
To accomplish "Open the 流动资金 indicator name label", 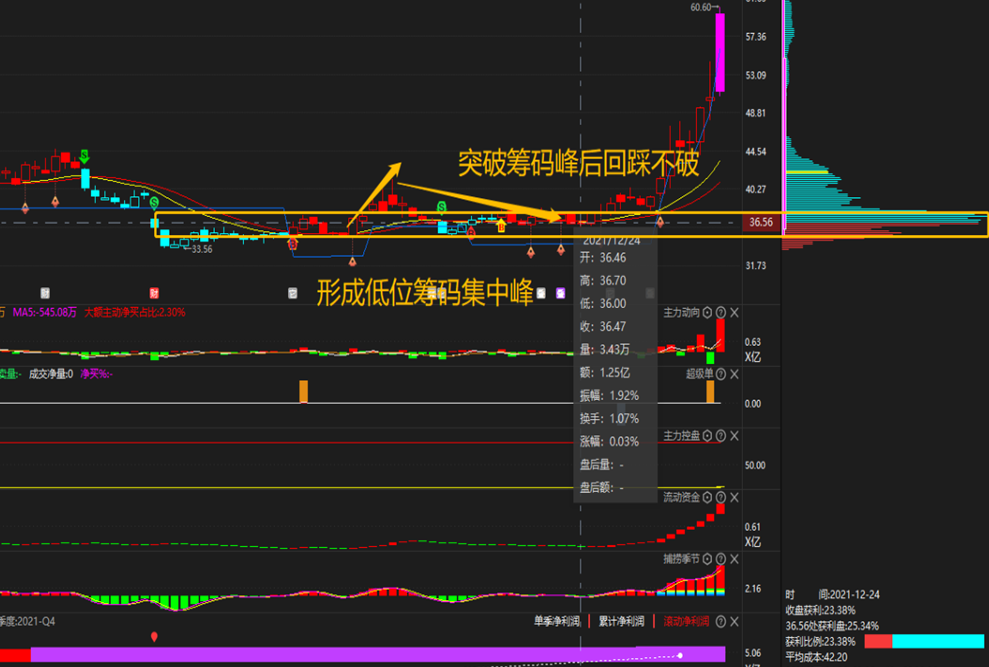I will click(x=681, y=497).
